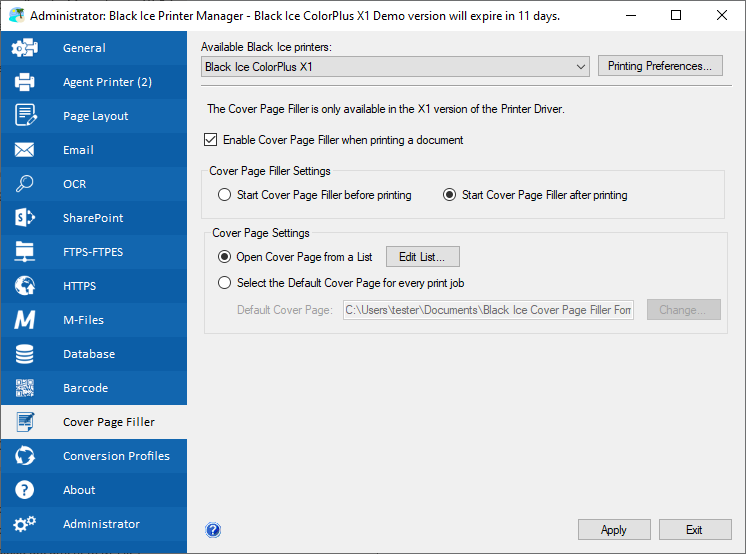Image resolution: width=746 pixels, height=554 pixels.
Task: Open Administrator section label
Action: (x=101, y=524)
